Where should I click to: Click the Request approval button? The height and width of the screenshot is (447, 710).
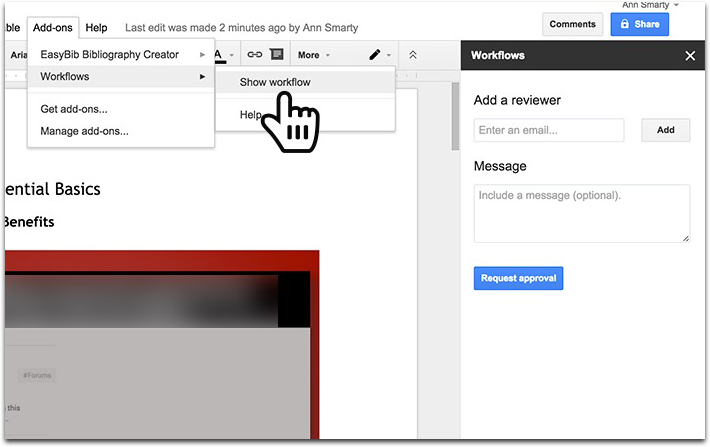518,278
